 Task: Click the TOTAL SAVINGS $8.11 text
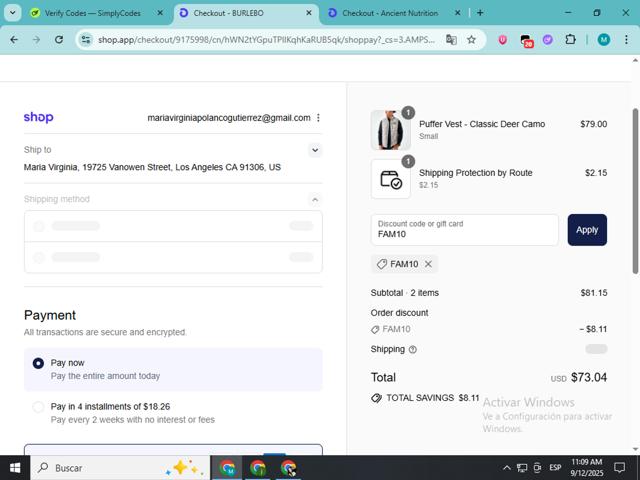[433, 398]
